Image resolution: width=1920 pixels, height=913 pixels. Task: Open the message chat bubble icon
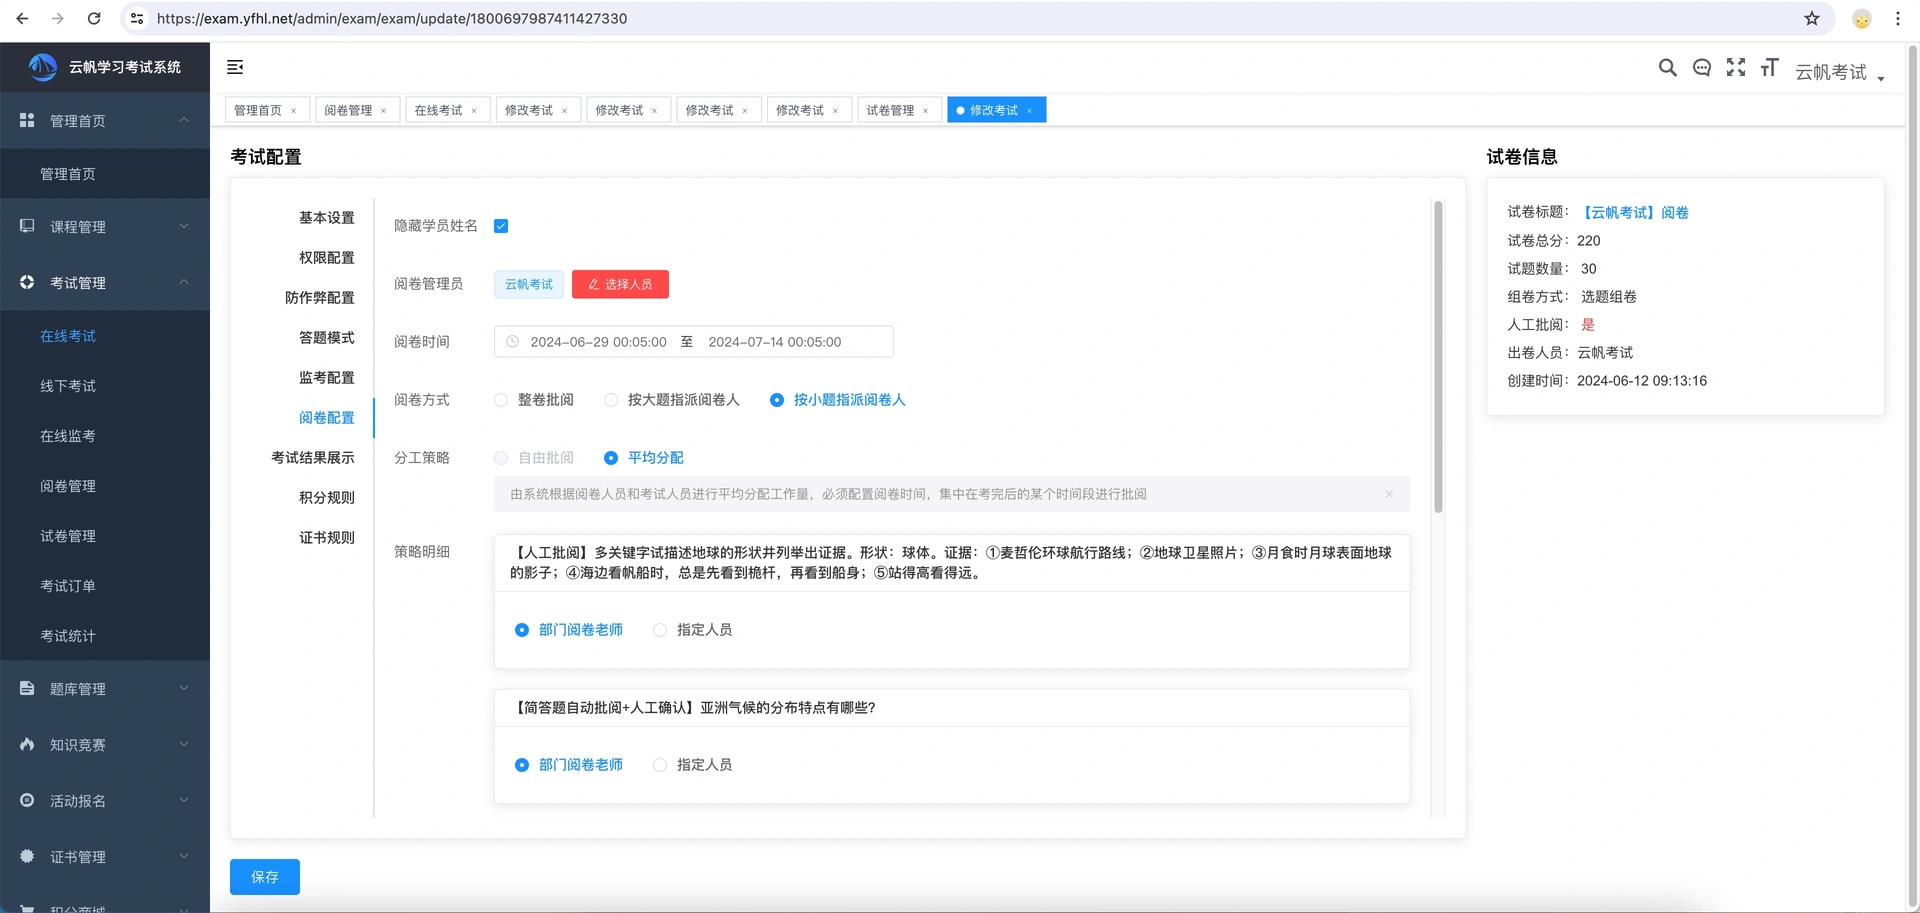1701,67
